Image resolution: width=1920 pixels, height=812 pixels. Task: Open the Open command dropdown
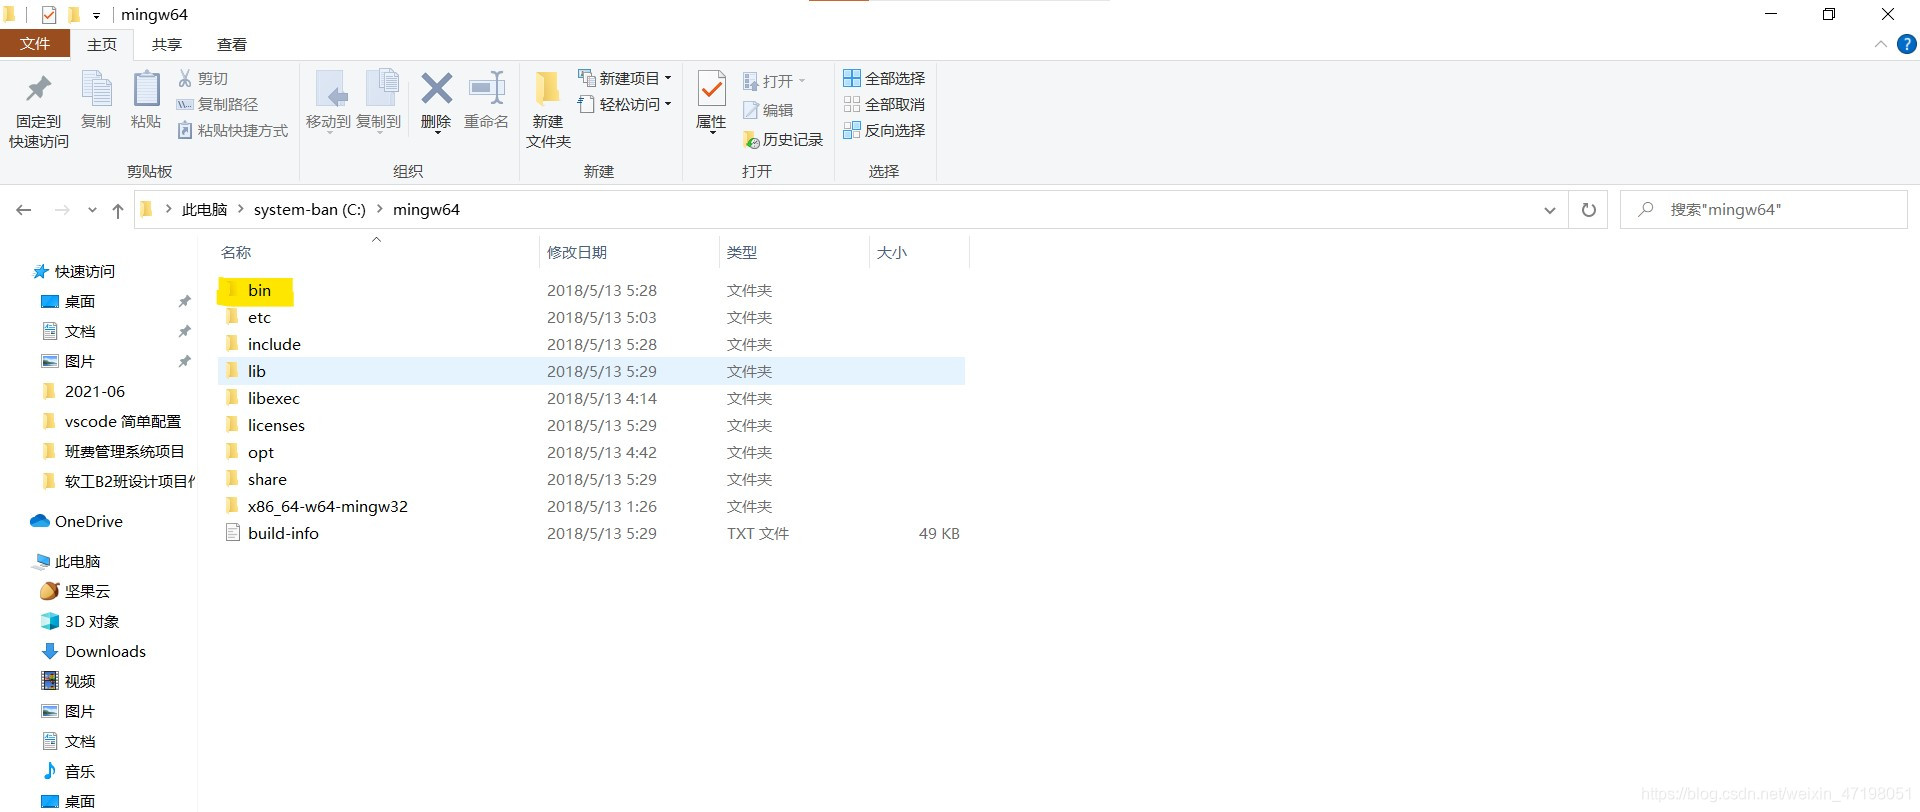[x=802, y=81]
